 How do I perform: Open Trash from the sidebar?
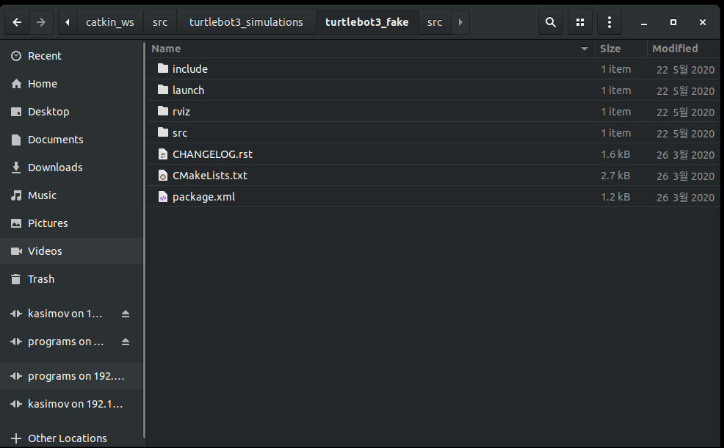coord(41,279)
